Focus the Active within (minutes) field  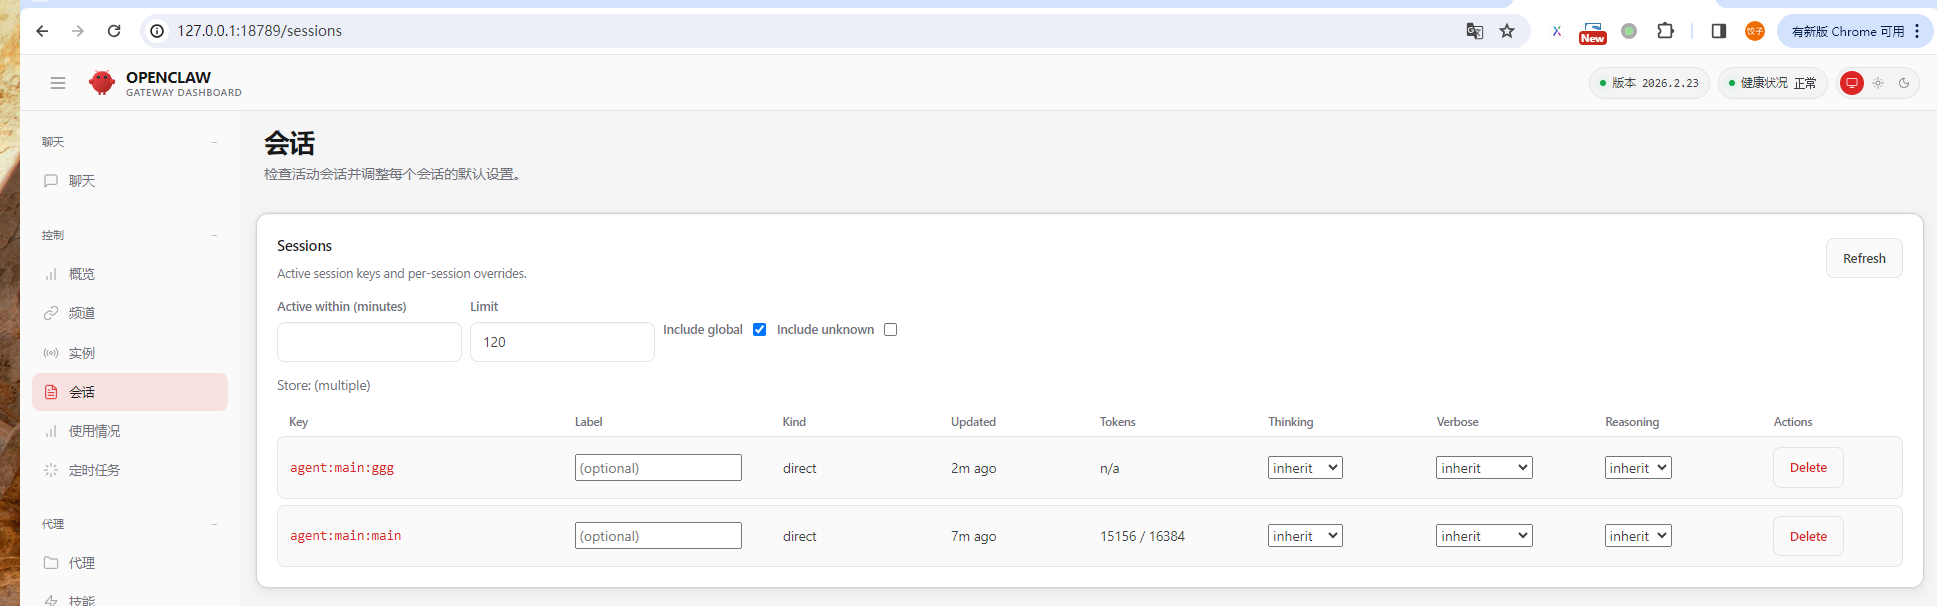[369, 342]
